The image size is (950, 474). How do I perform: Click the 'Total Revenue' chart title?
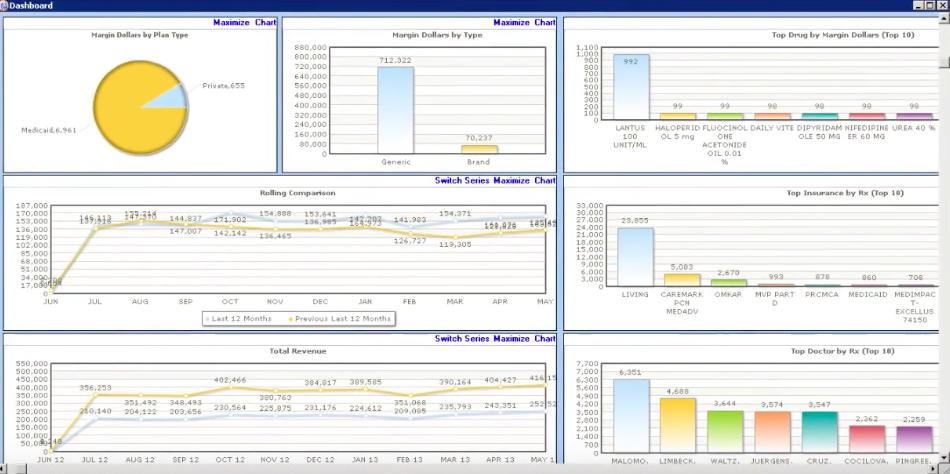click(x=297, y=351)
